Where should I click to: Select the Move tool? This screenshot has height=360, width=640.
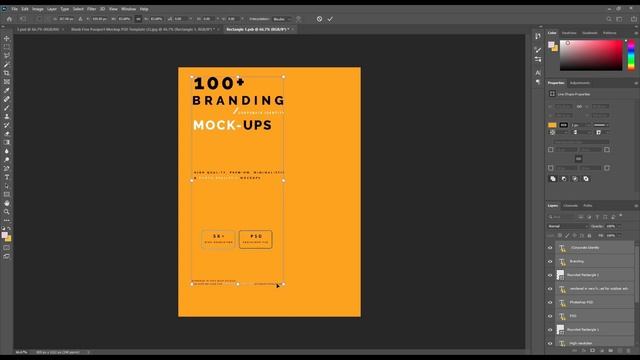point(7,38)
